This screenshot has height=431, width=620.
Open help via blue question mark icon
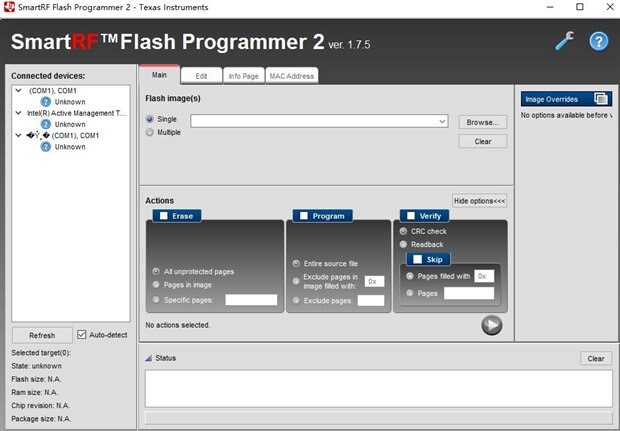[599, 41]
